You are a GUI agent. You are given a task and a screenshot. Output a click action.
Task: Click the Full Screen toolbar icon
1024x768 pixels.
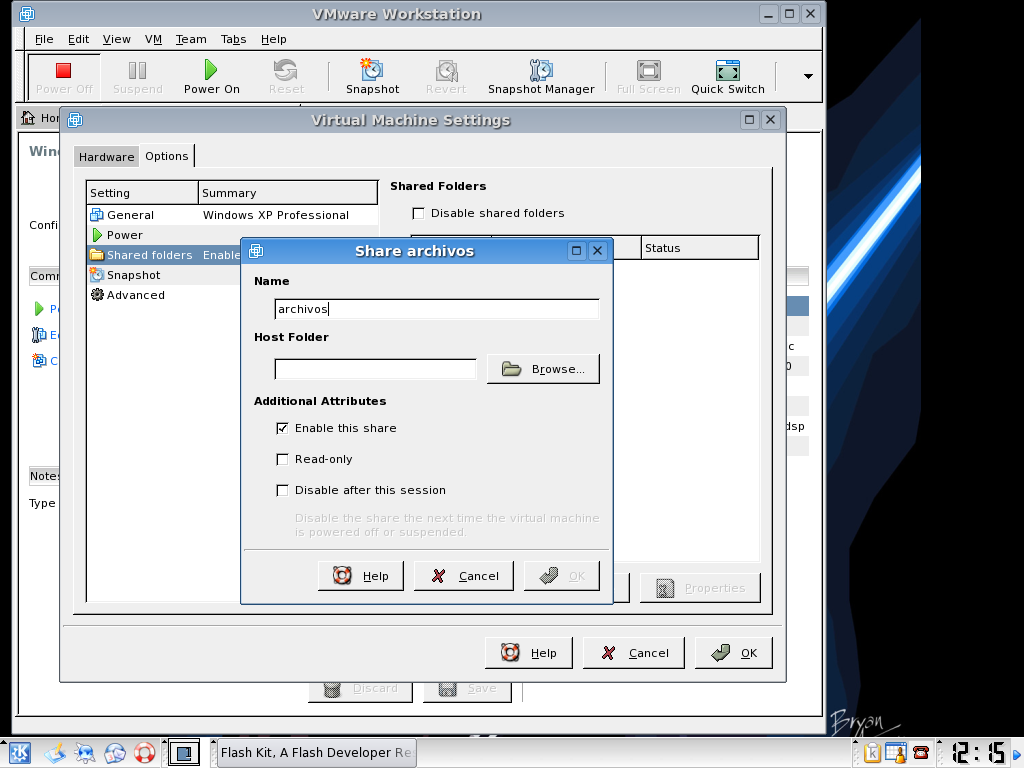[x=648, y=77]
